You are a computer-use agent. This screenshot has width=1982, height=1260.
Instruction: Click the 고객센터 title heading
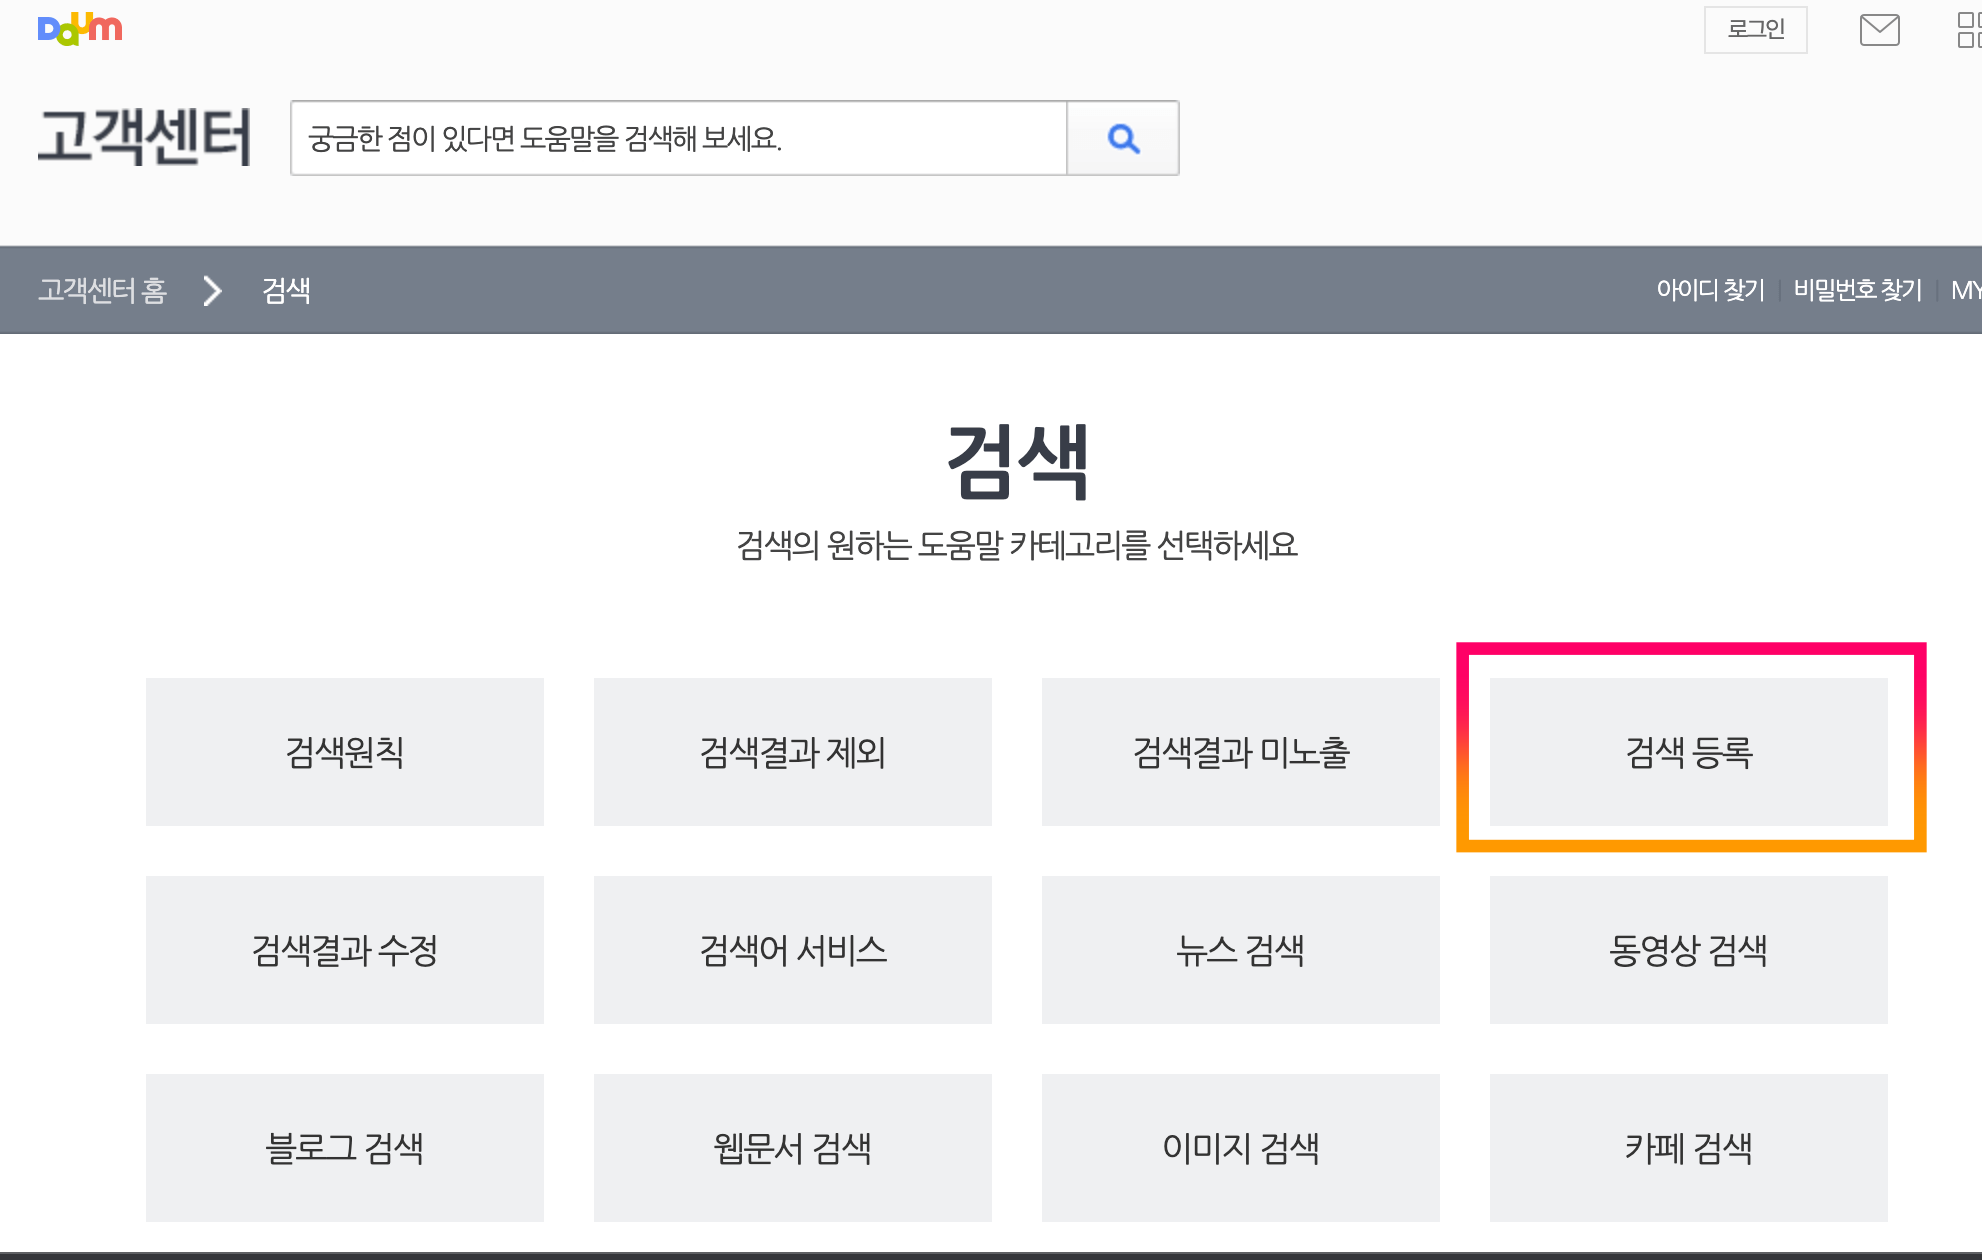[145, 137]
